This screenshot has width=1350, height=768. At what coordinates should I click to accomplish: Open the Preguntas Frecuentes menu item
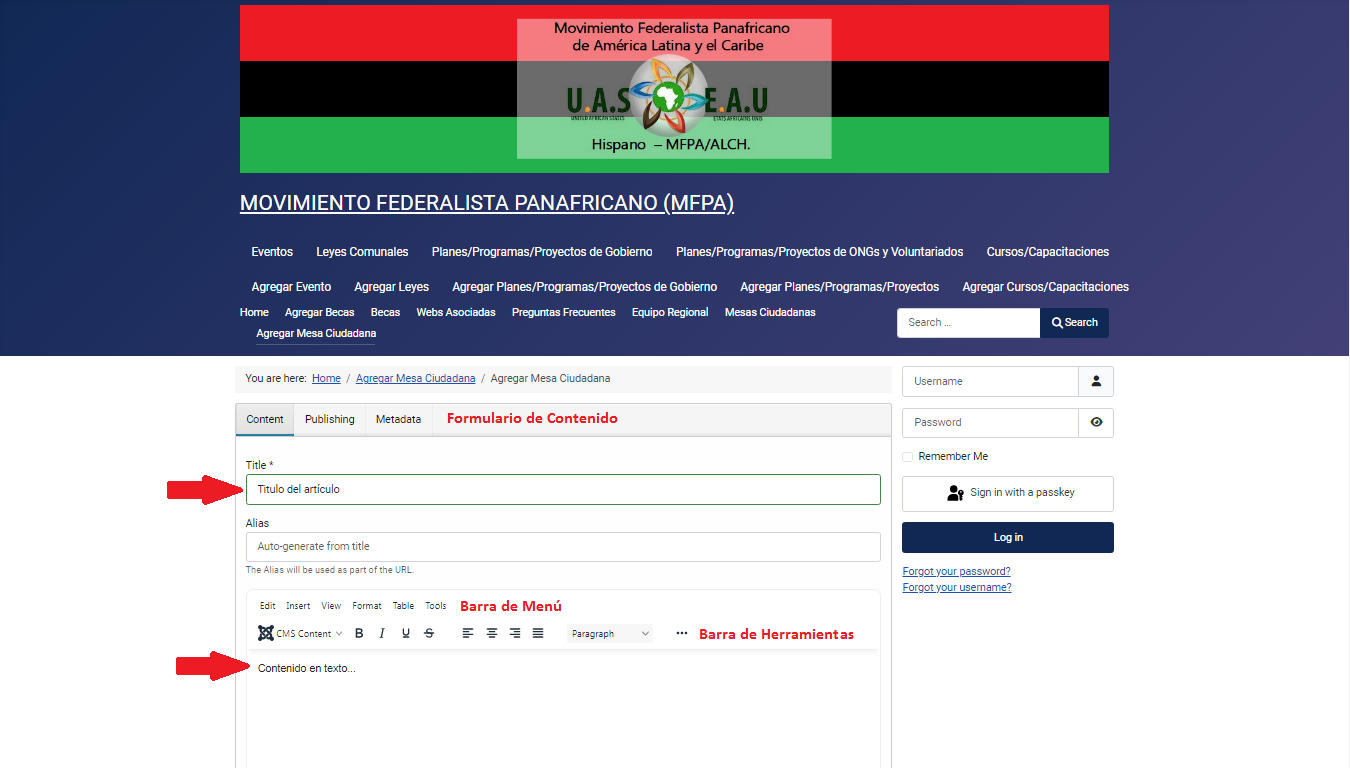click(x=564, y=312)
